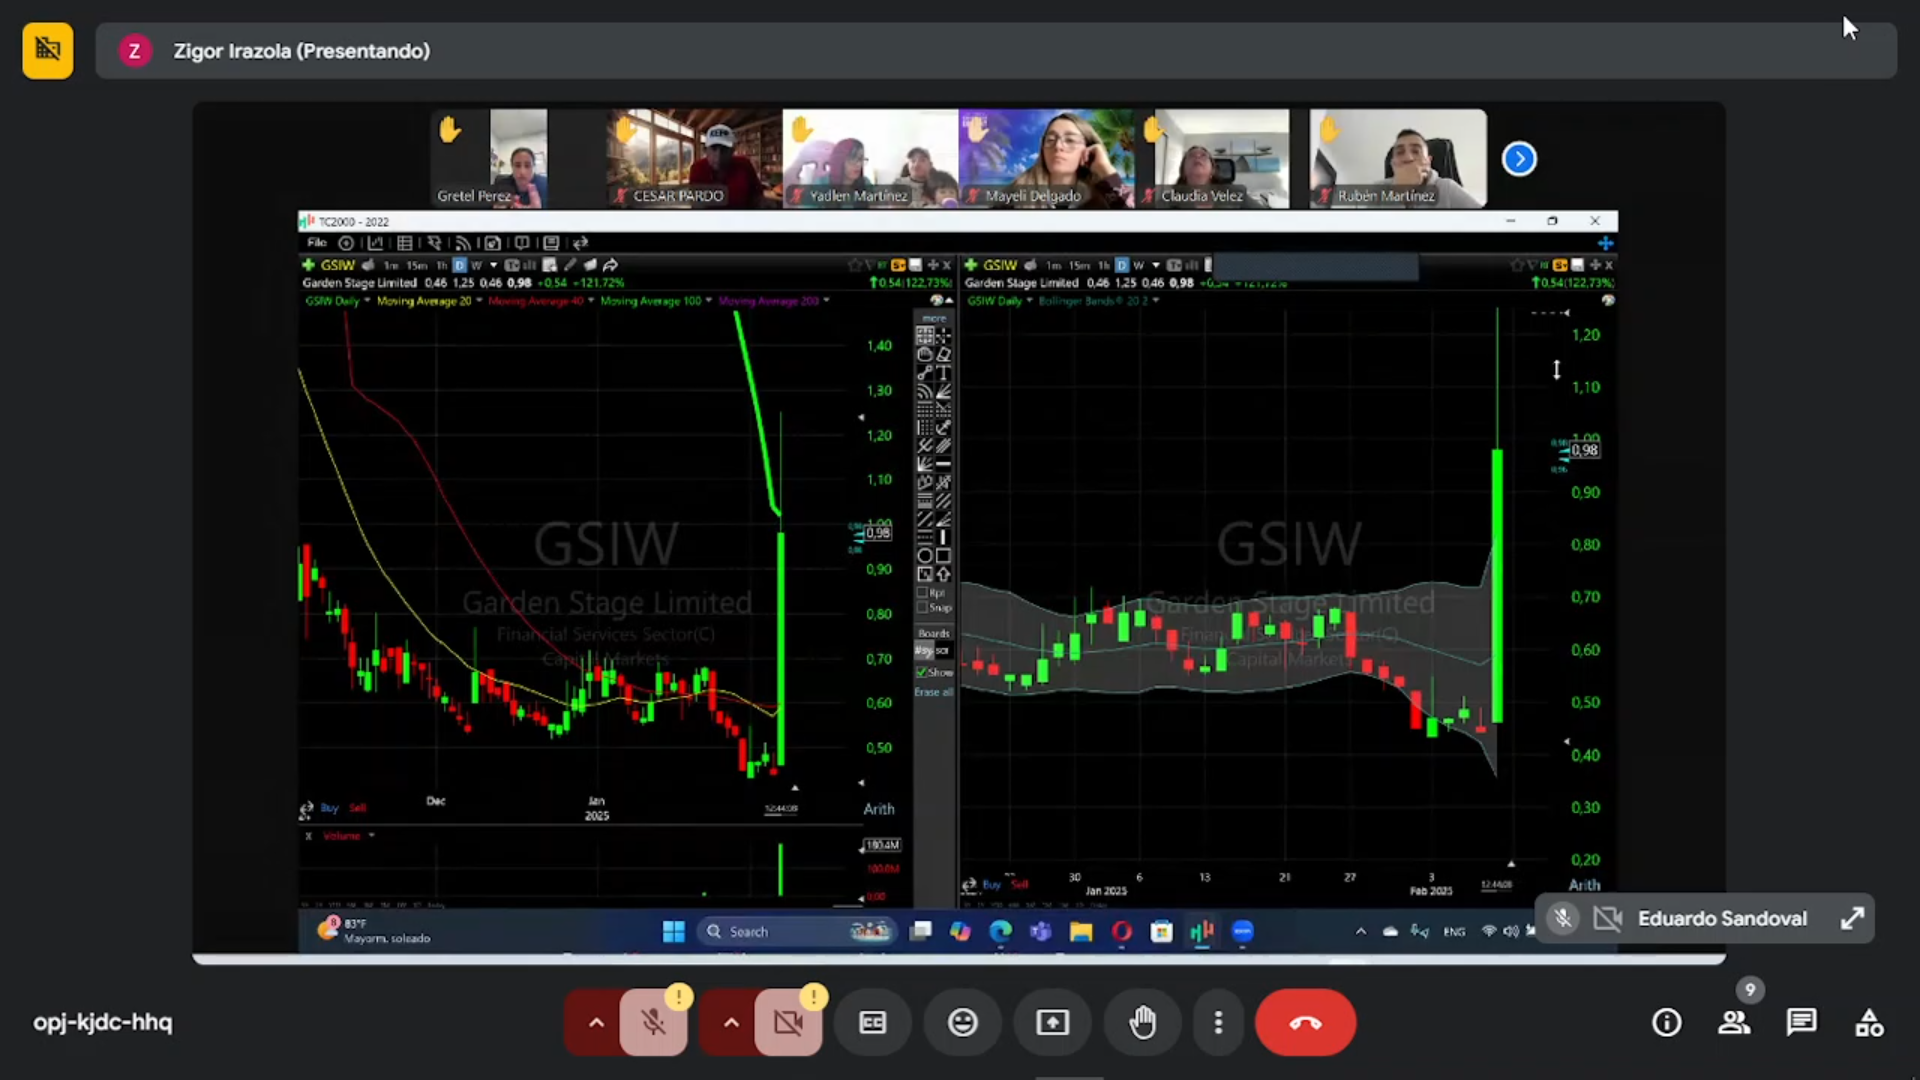Unmute the microphone
Screen dimensions: 1920x1080
coord(653,1022)
